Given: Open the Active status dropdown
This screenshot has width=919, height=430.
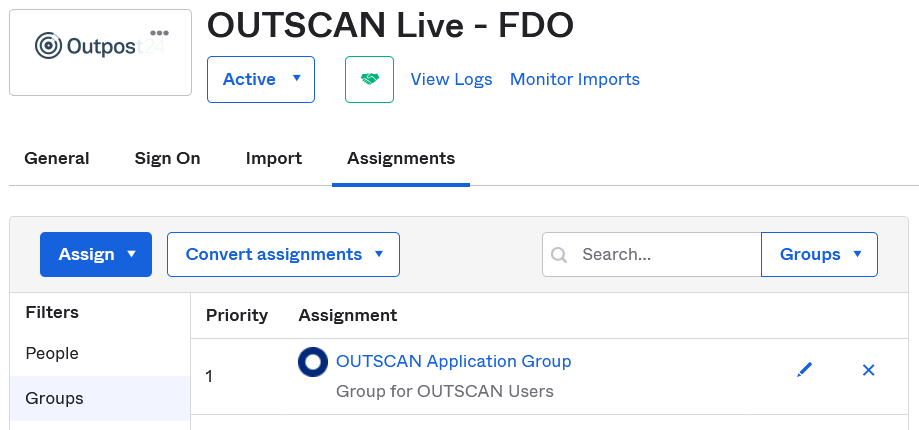Looking at the screenshot, I should tap(260, 80).
